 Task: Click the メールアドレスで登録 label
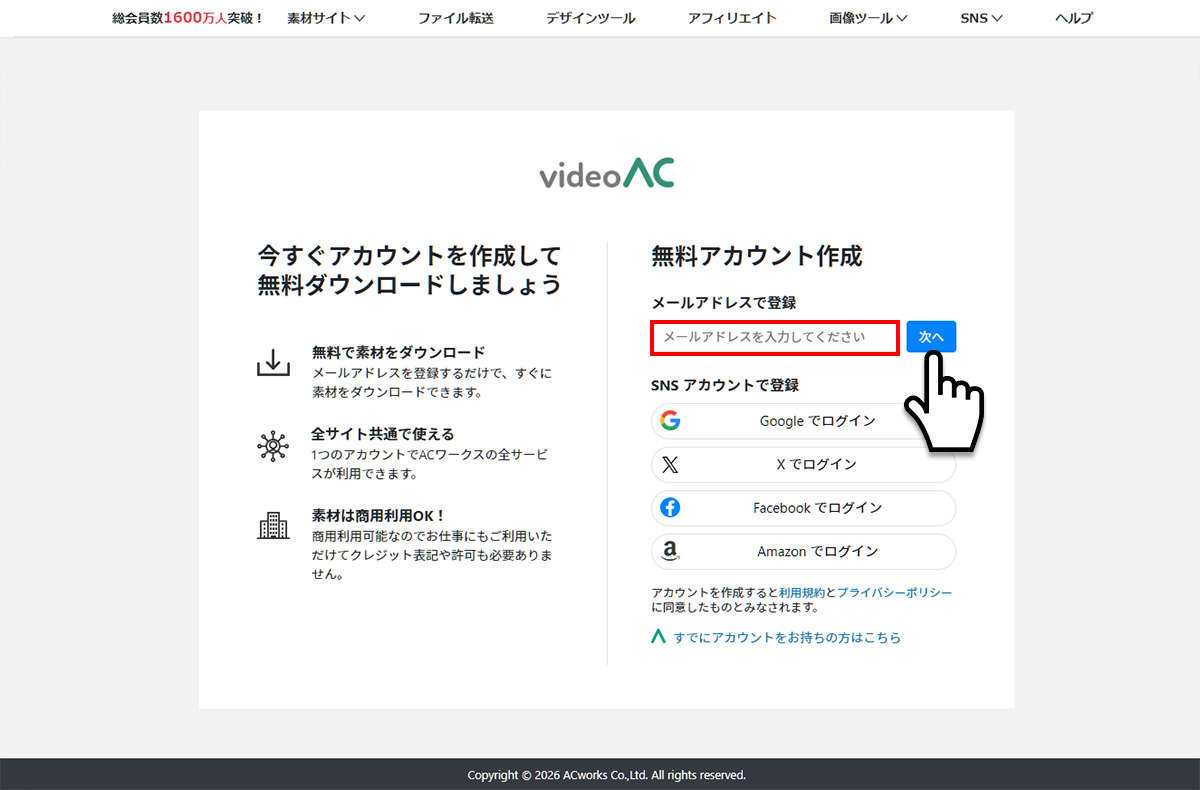coord(724,303)
